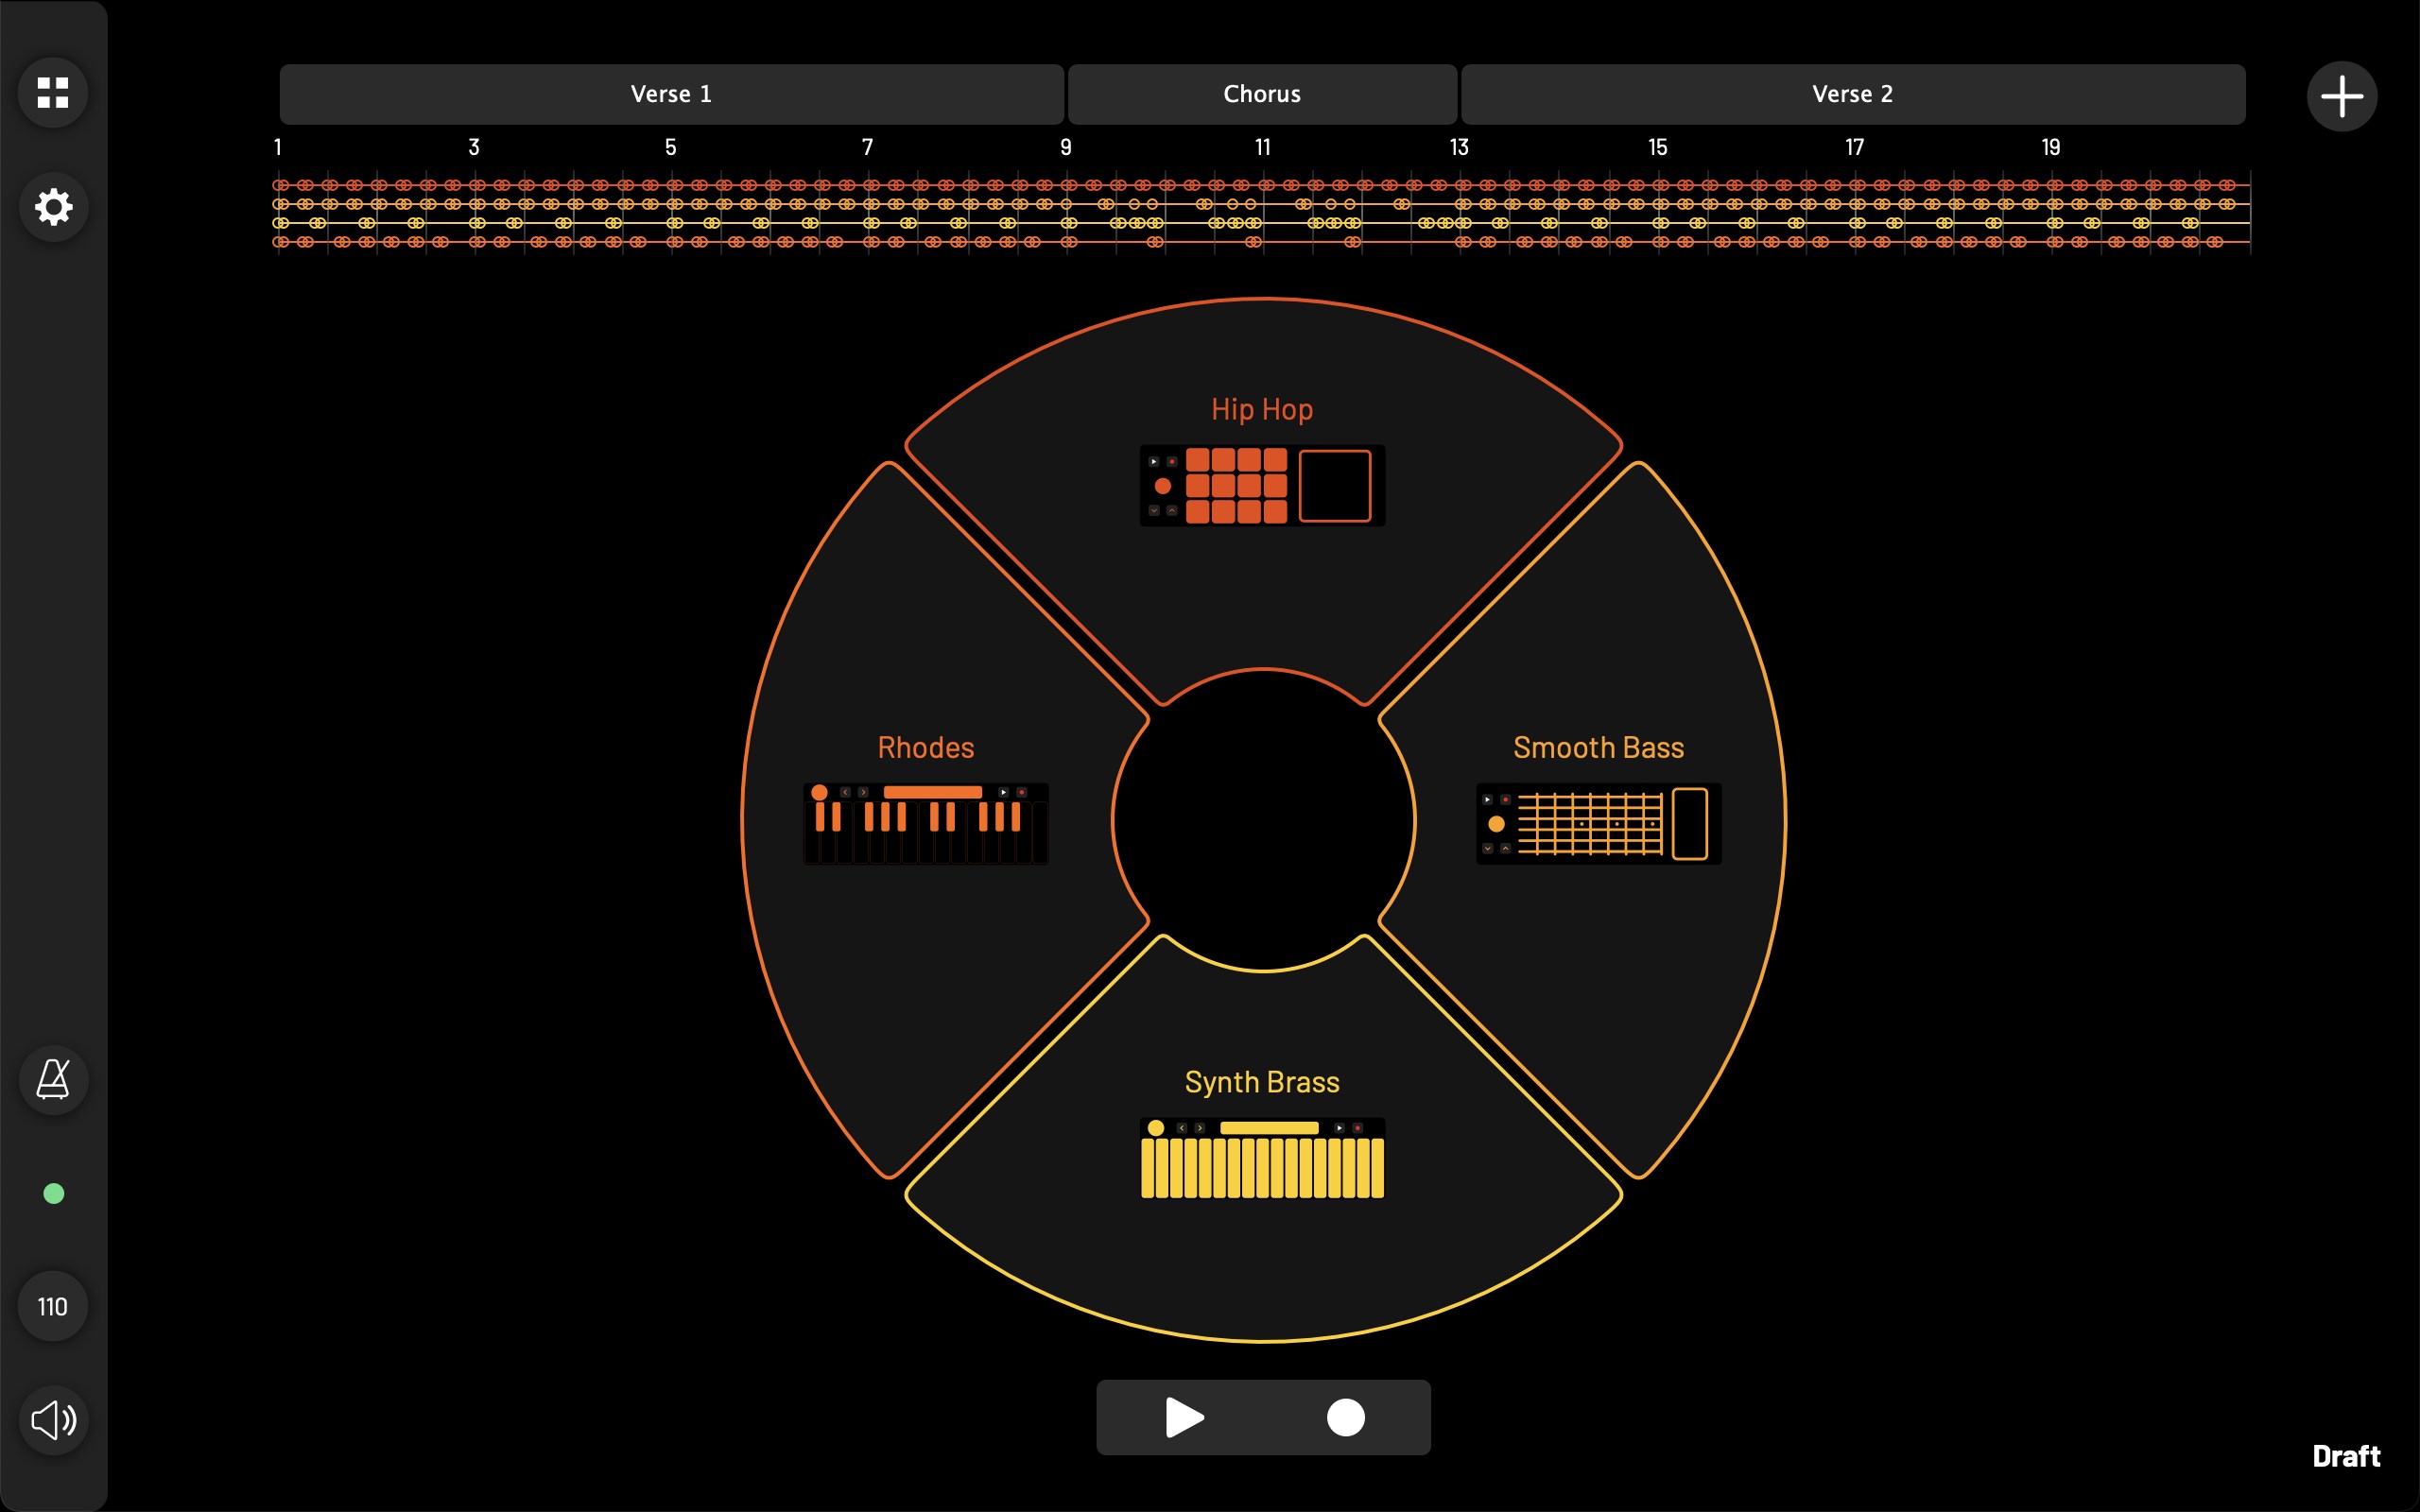Open the 110 tempo setting

pyautogui.click(x=53, y=1306)
